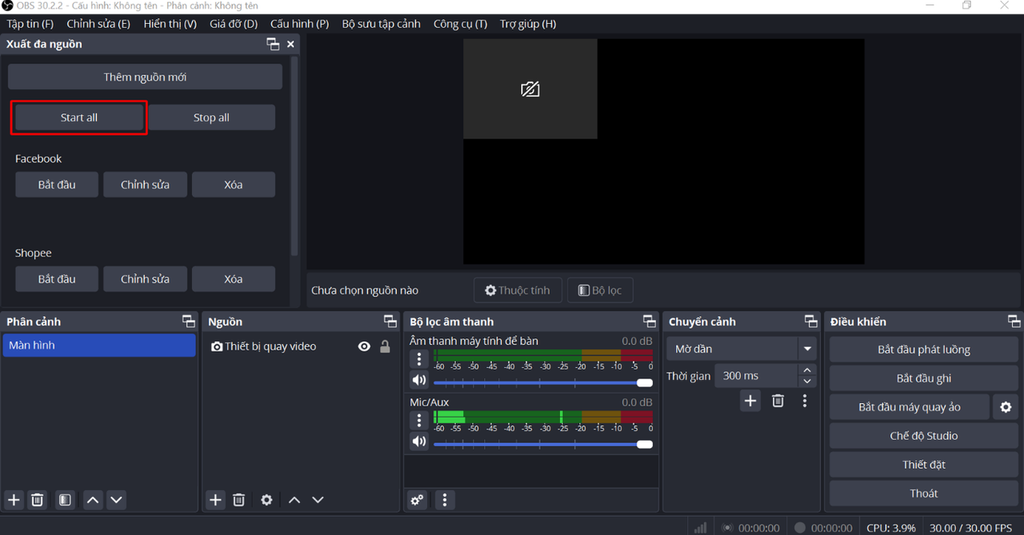Mute Âm thanh máy tính để bàn speaker
Viewport: 1024px width, 535px height.
tap(419, 380)
